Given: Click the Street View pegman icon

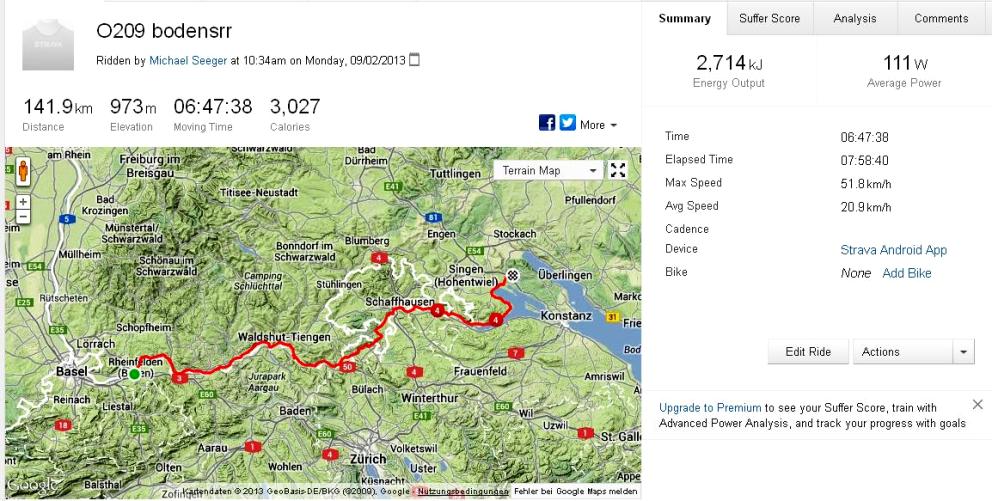Looking at the screenshot, I should click(x=22, y=170).
